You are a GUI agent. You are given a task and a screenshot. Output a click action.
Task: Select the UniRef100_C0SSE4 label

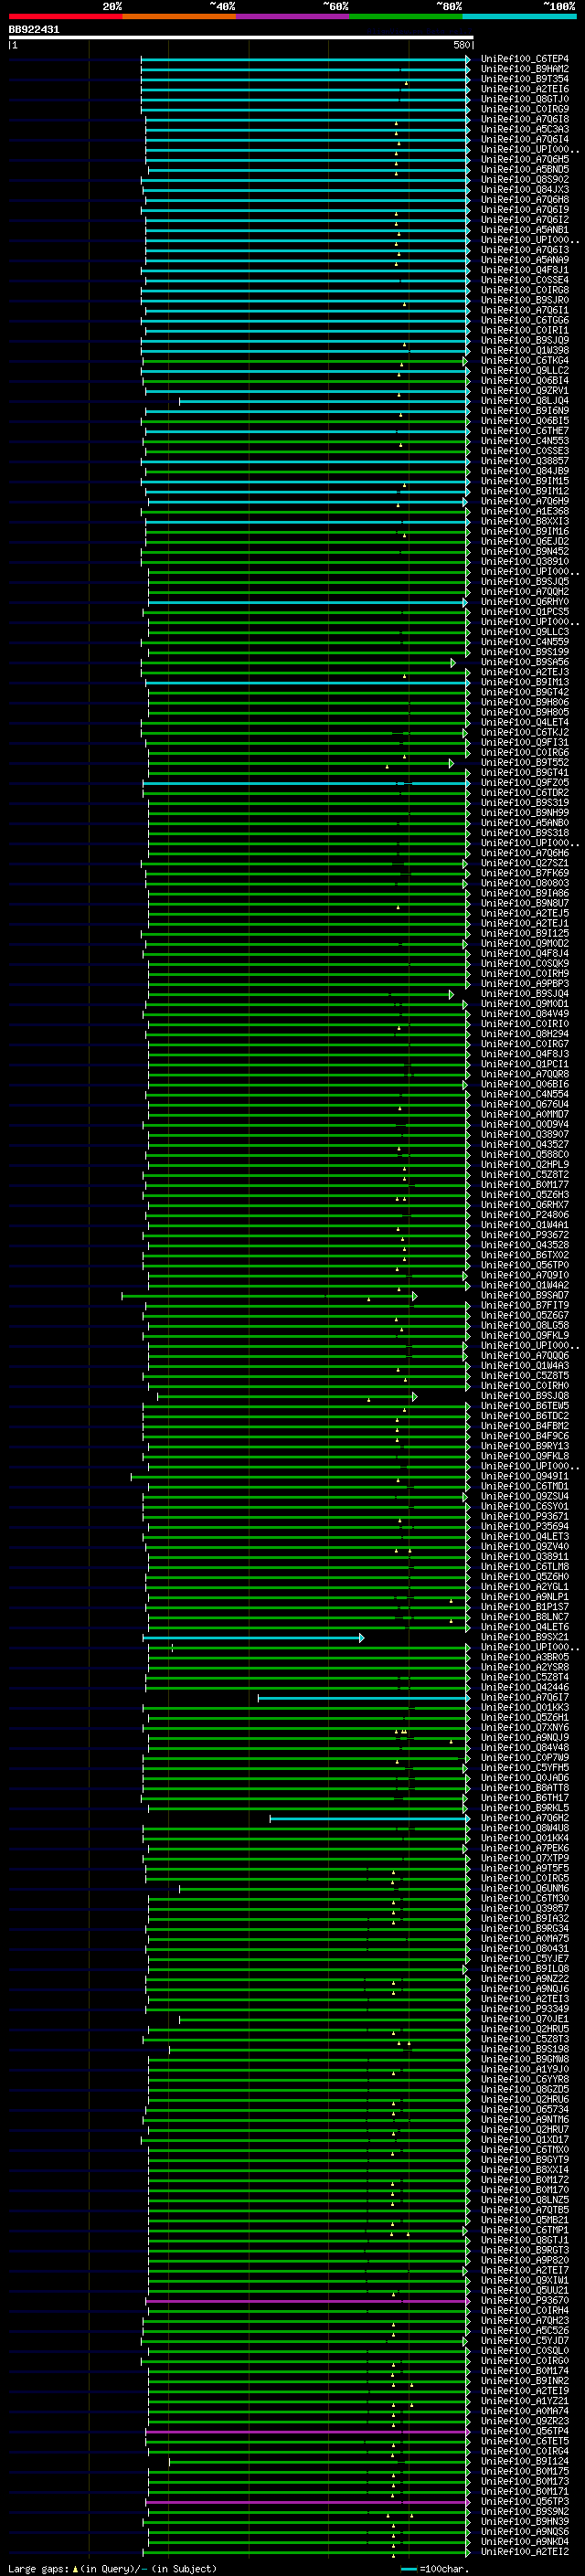[525, 280]
